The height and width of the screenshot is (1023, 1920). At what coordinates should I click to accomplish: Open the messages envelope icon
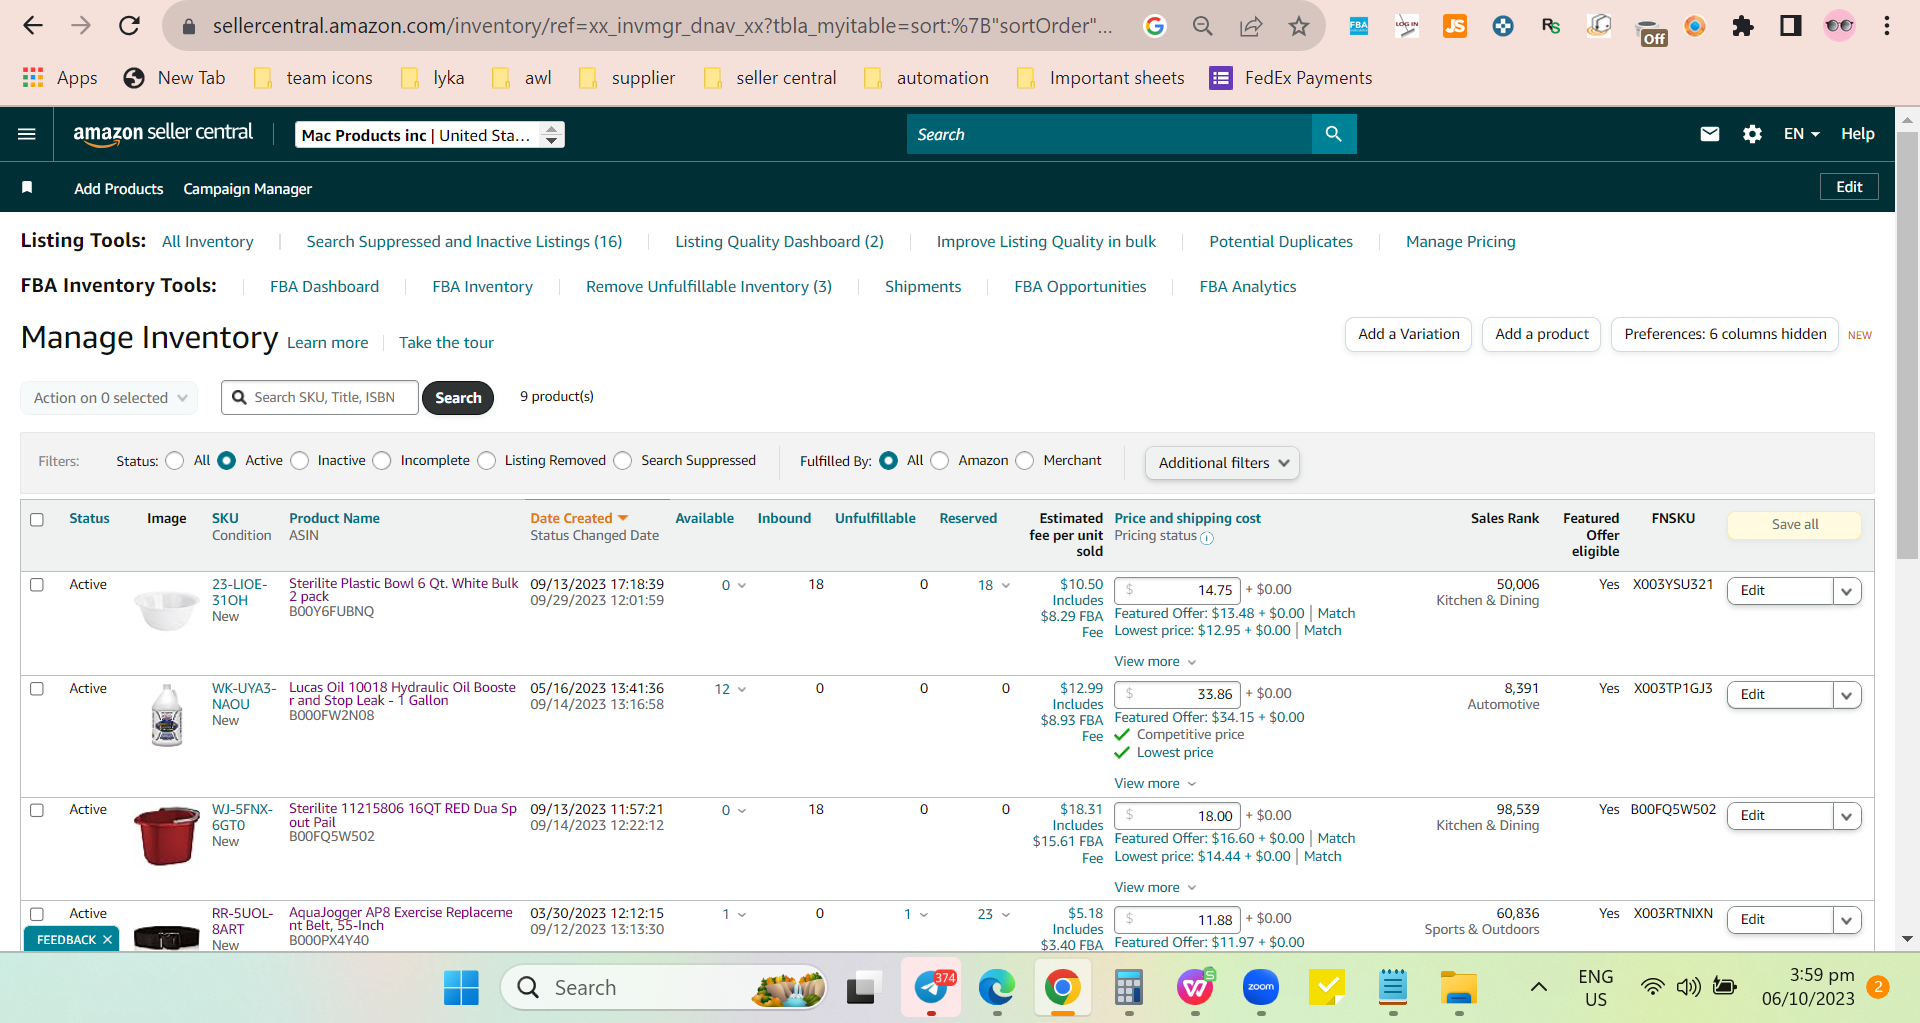pos(1710,134)
